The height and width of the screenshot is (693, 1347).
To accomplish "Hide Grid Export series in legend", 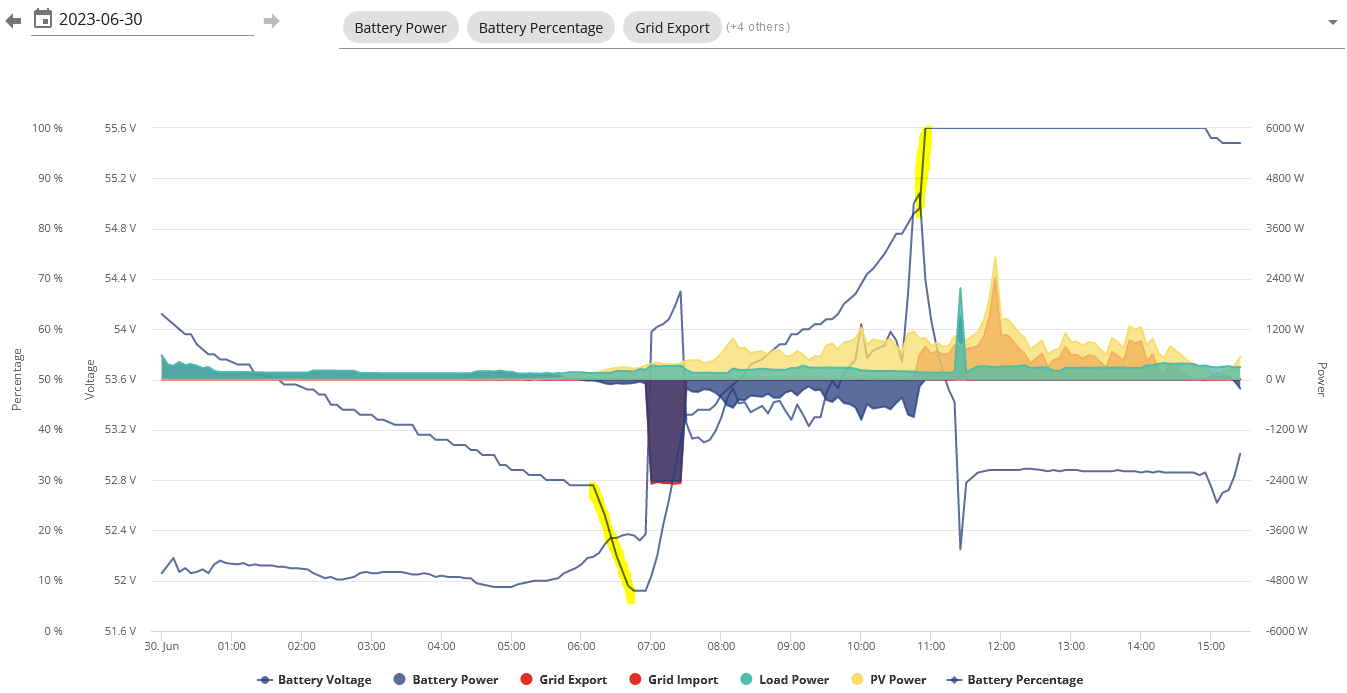I will tap(563, 680).
